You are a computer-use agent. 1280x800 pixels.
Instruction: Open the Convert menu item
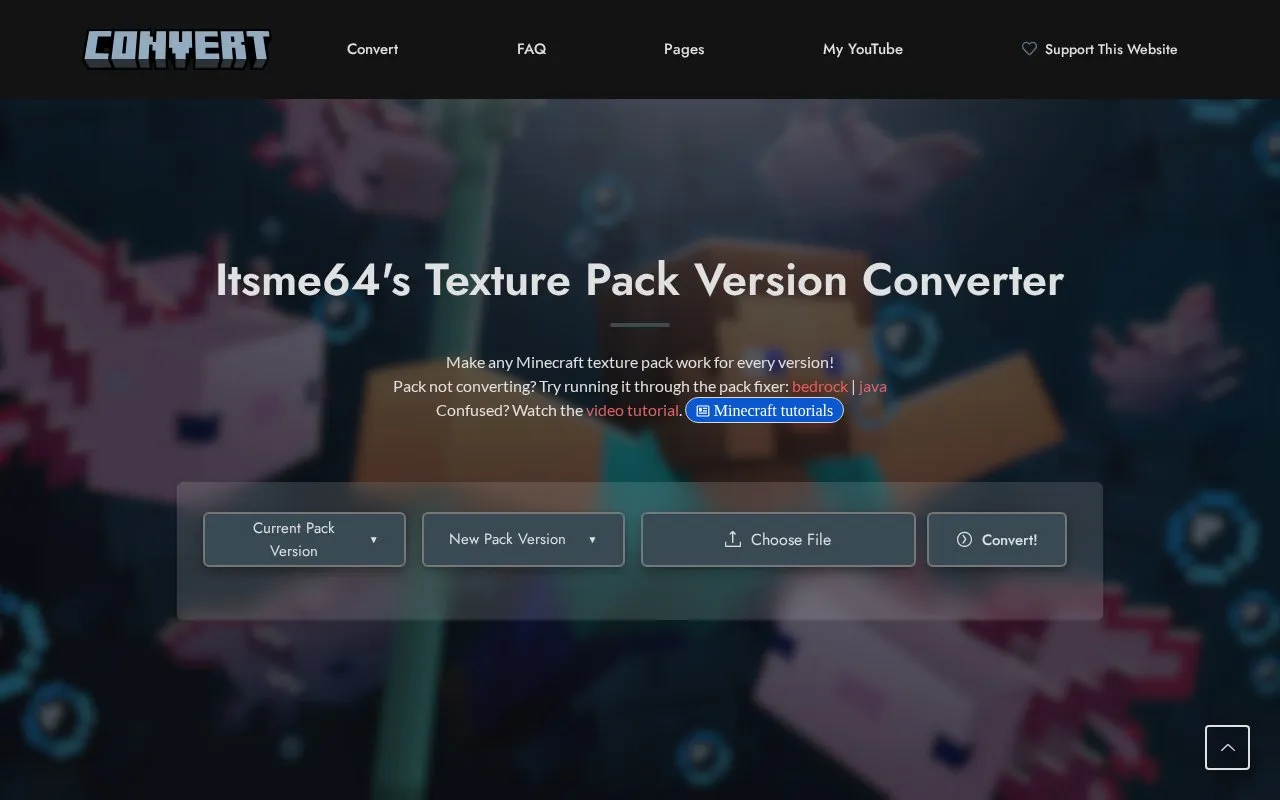(372, 49)
